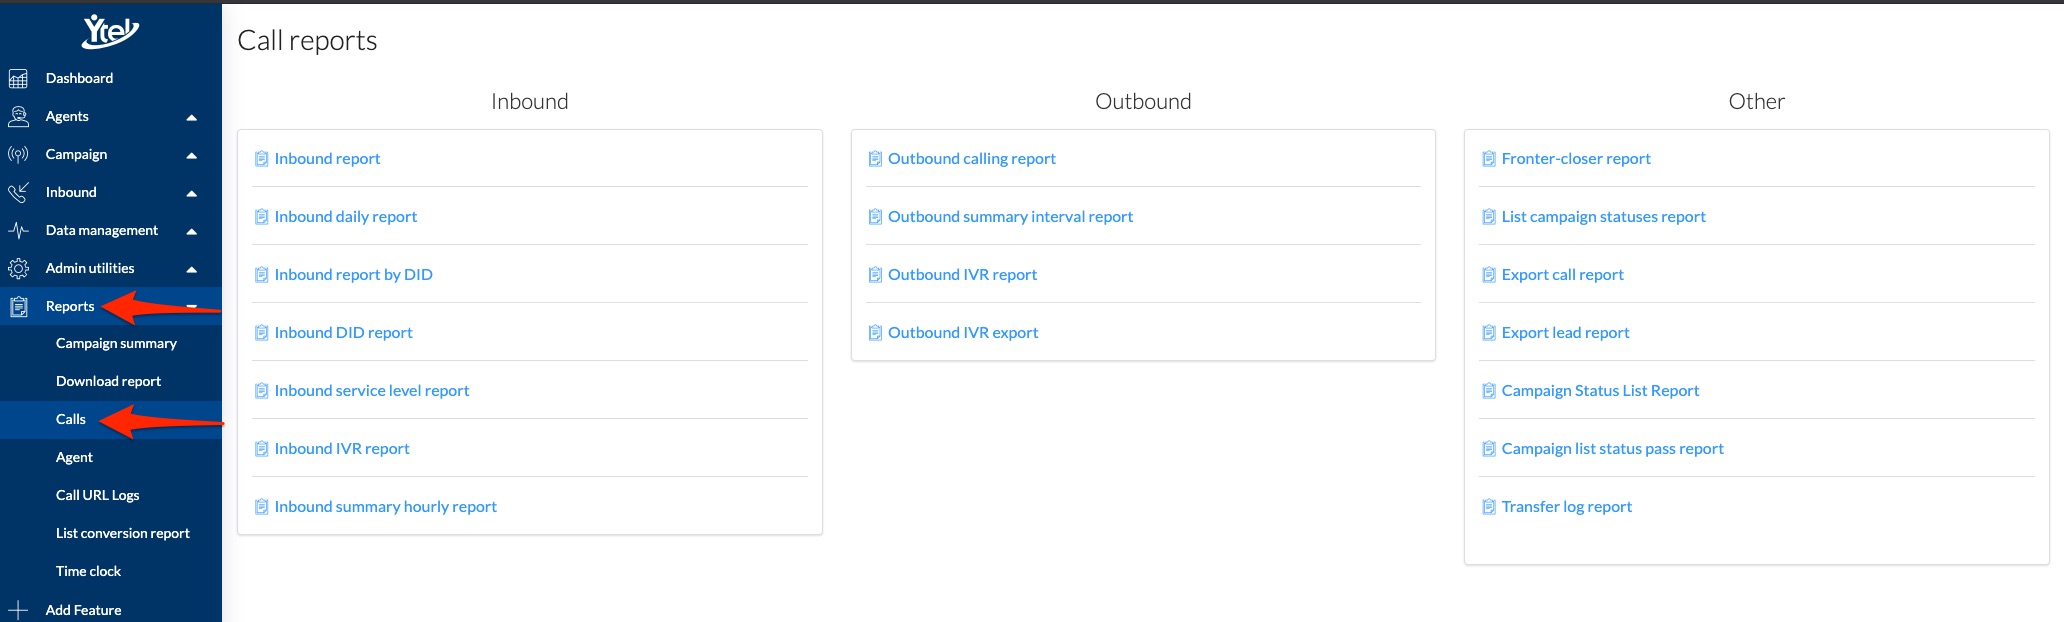Click the Data management pulse icon
This screenshot has width=2064, height=622.
[x=18, y=230]
